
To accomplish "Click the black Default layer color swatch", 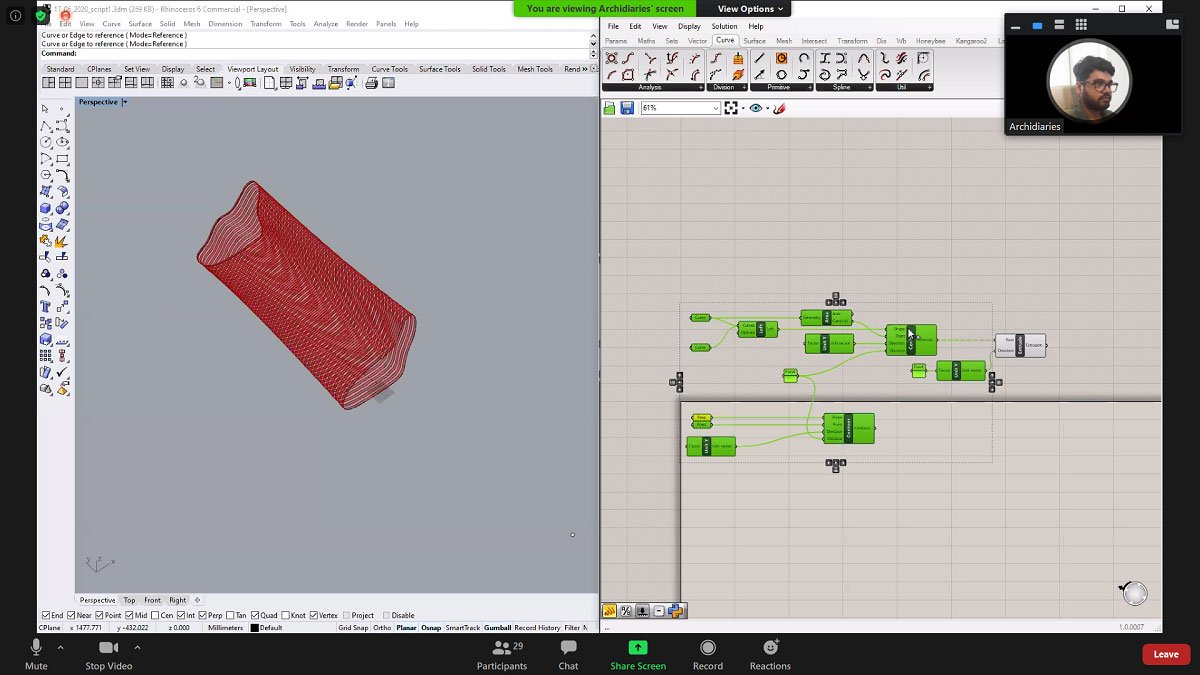I will 253,627.
